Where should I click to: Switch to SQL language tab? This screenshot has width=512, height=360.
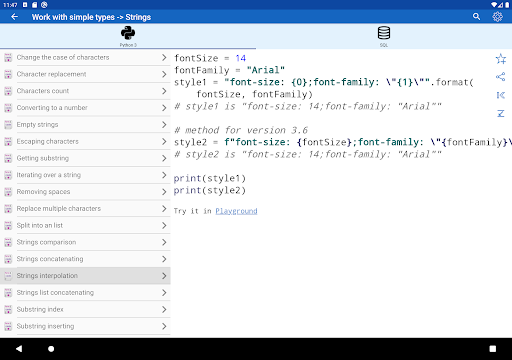coord(384,36)
